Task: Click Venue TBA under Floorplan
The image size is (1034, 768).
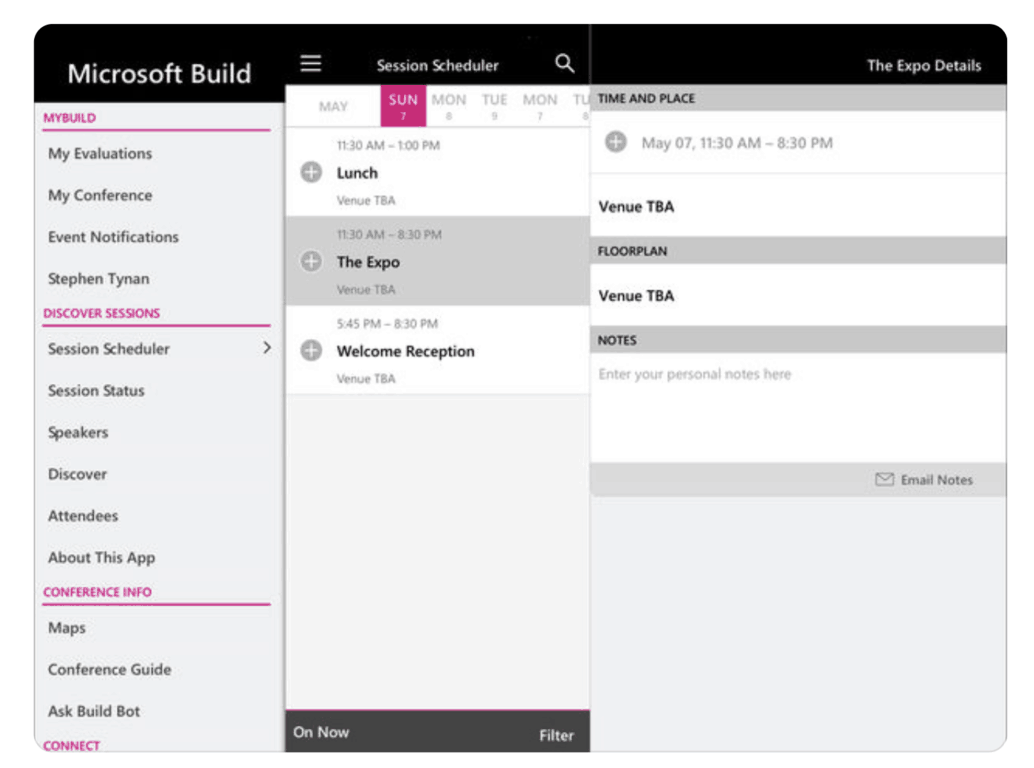Action: (x=636, y=296)
